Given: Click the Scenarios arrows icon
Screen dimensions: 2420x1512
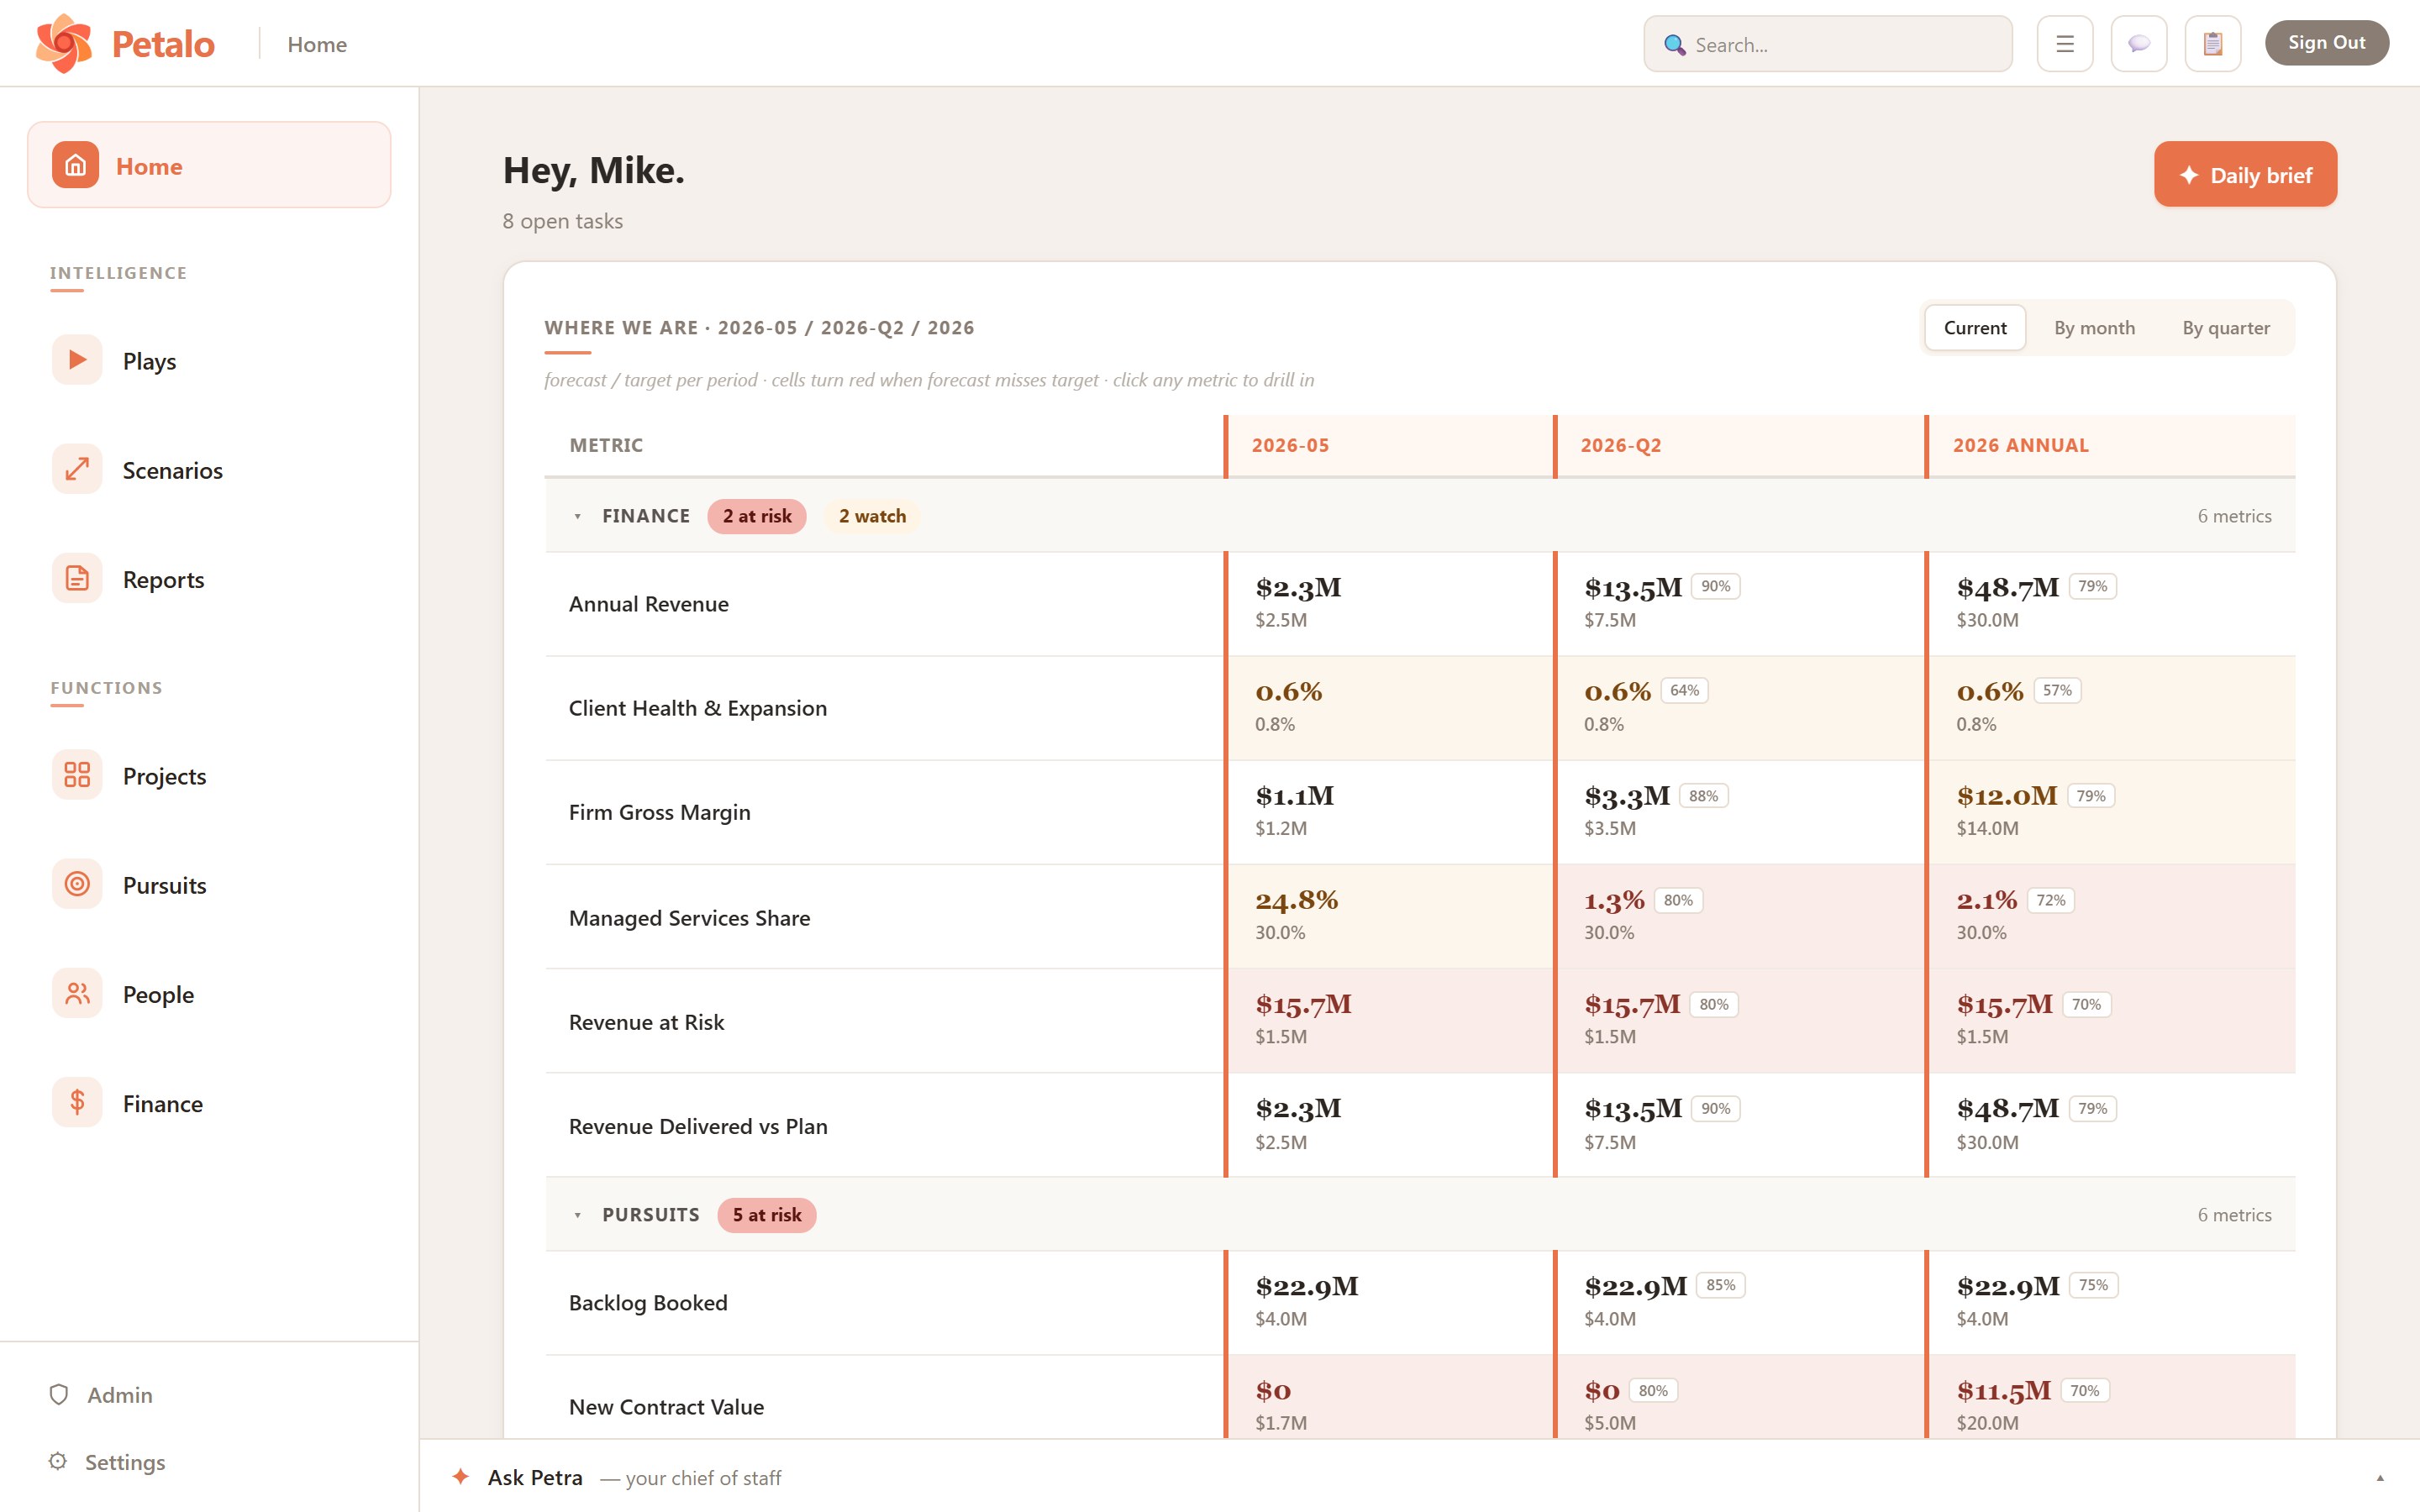Looking at the screenshot, I should click(77, 469).
